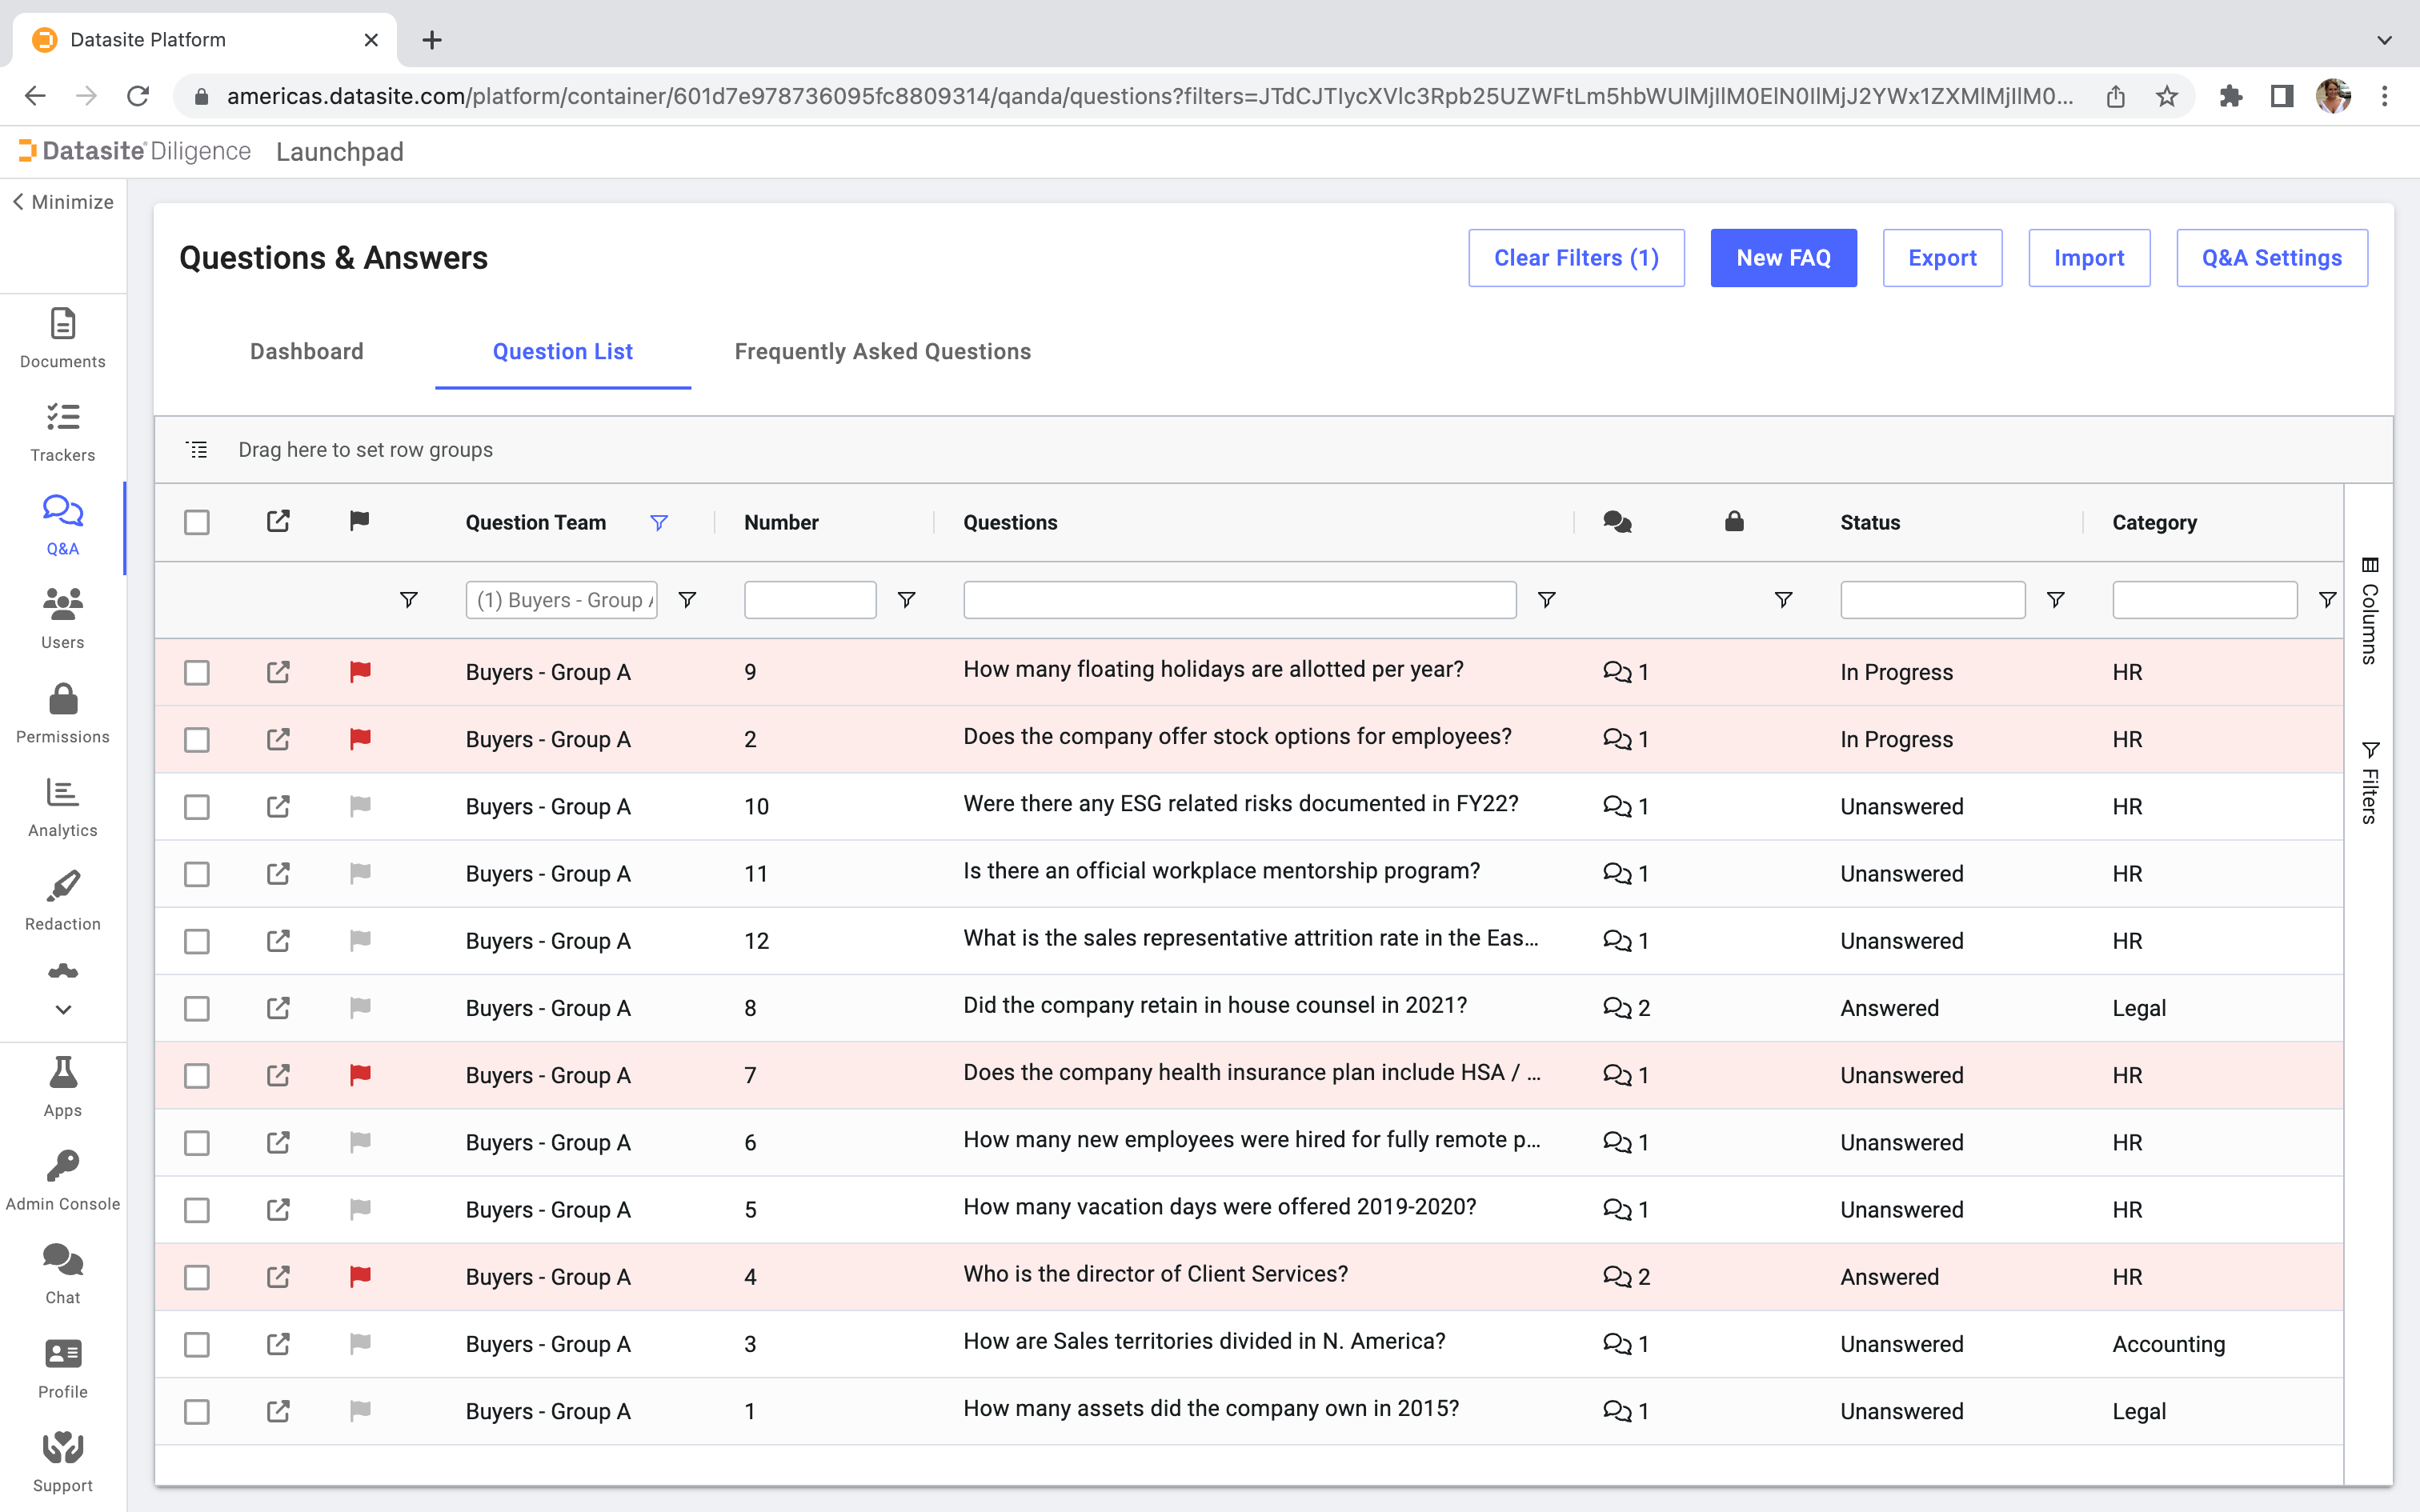Clear active filter with Clear Filters (1)
This screenshot has width=2420, height=1512.
click(x=1575, y=256)
